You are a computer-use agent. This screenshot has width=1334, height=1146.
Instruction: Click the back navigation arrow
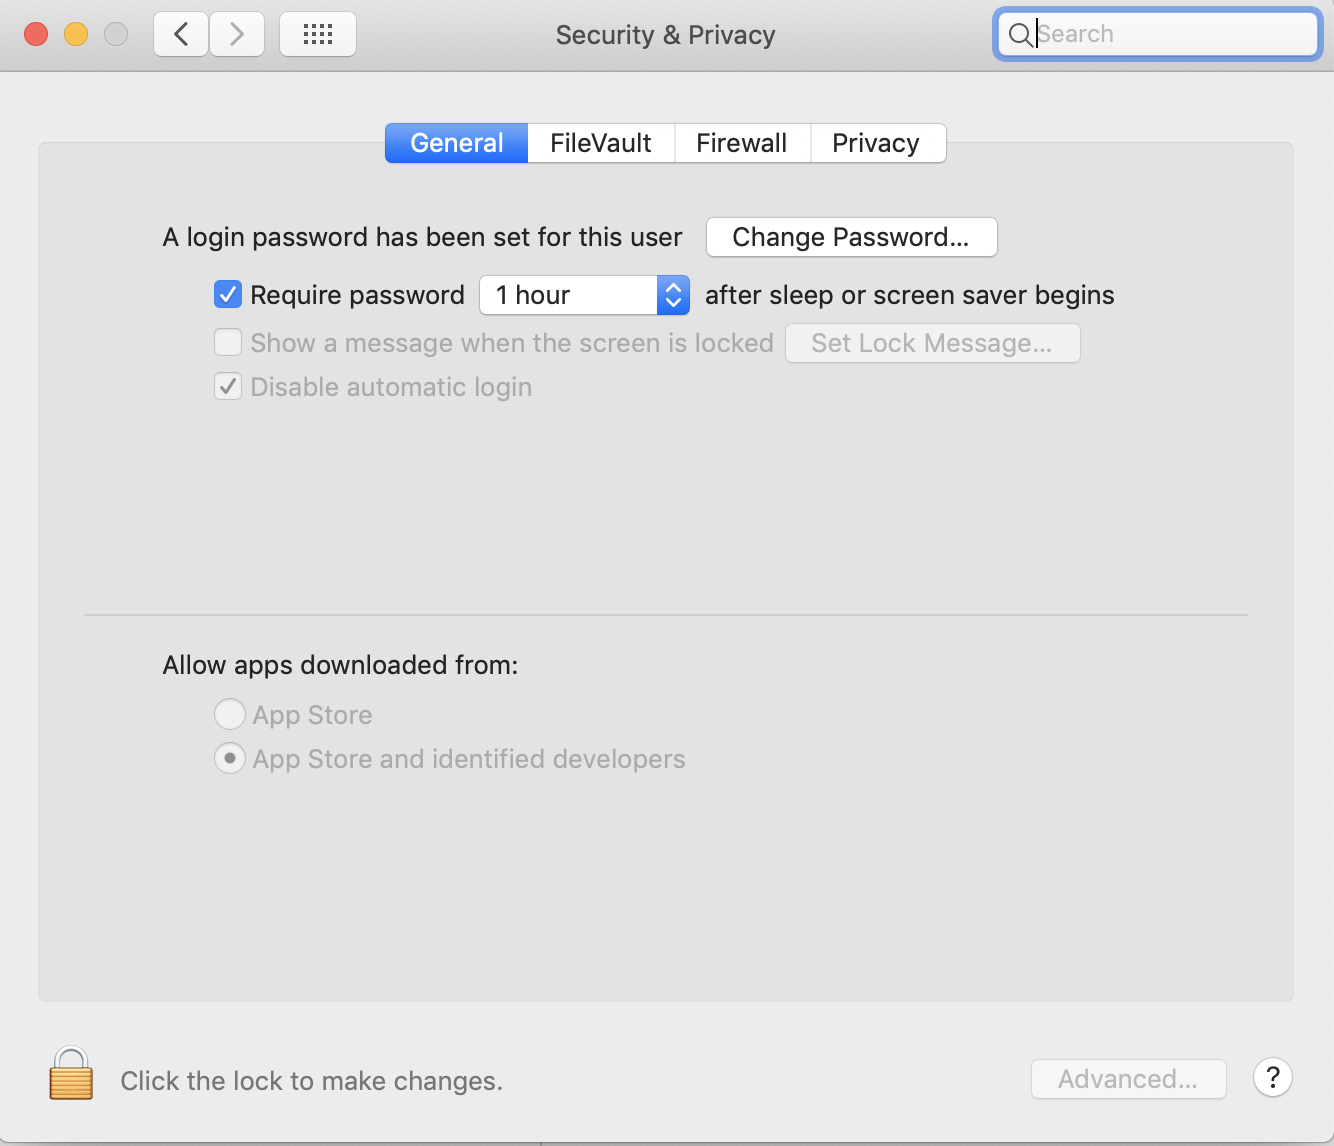click(x=180, y=33)
